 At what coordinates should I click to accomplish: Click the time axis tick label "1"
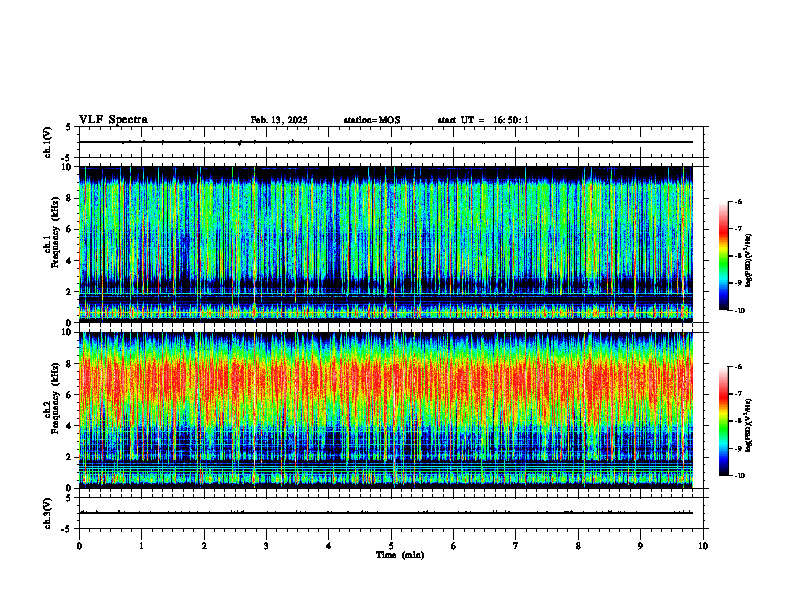click(x=141, y=546)
